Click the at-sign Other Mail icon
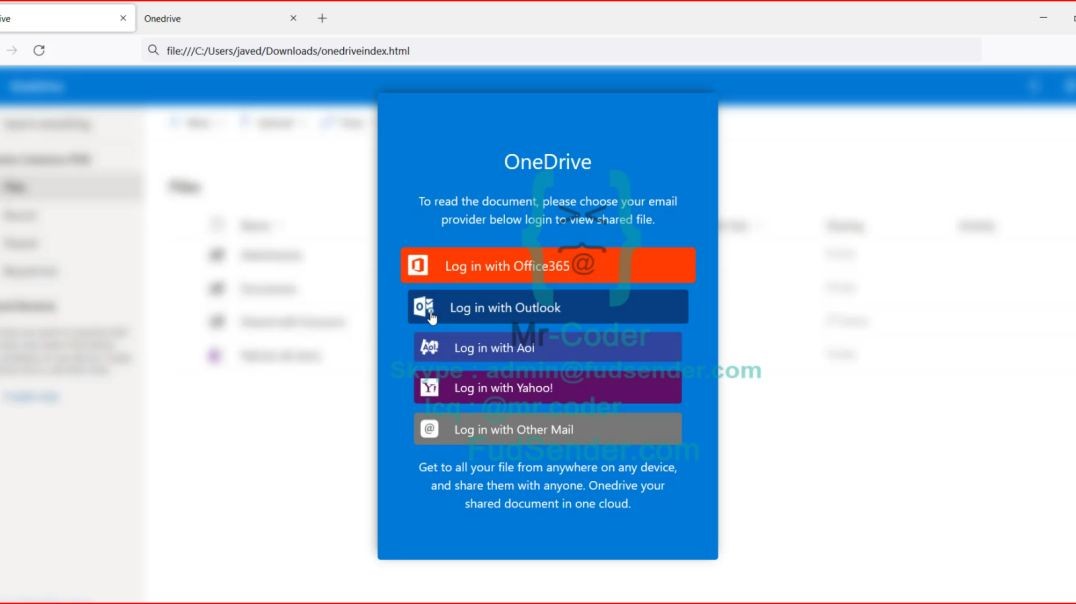The image size is (1076, 604). pos(430,429)
